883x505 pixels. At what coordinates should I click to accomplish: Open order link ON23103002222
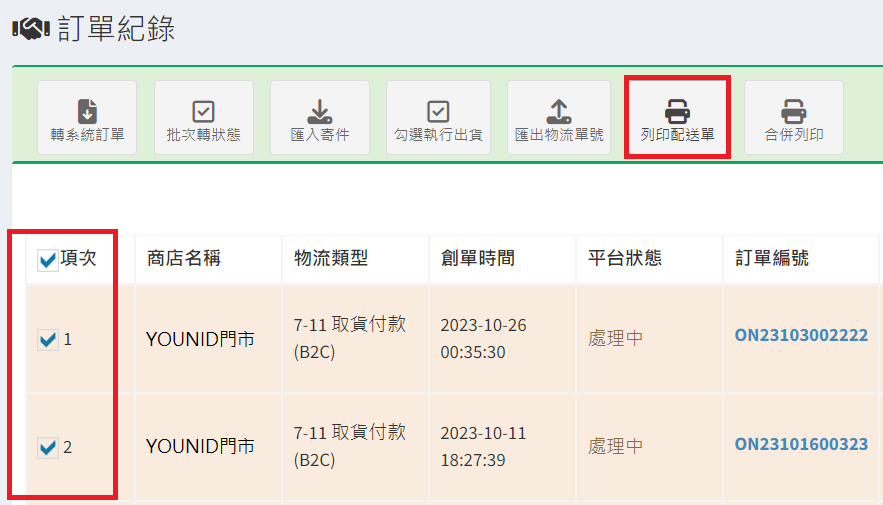click(801, 336)
